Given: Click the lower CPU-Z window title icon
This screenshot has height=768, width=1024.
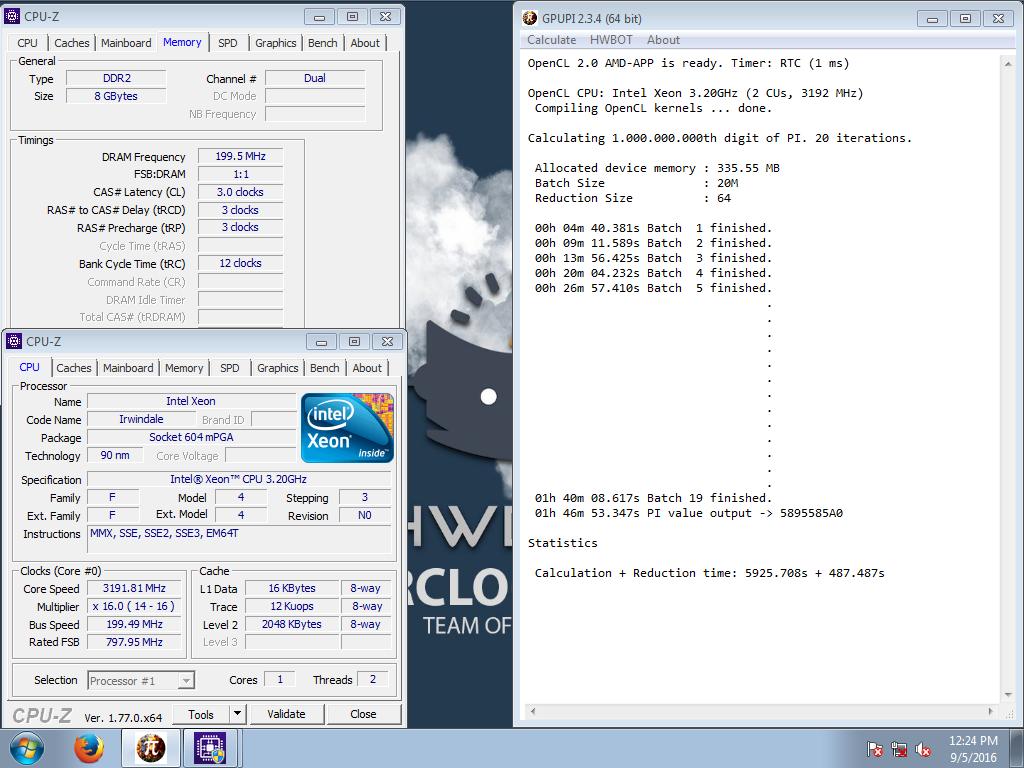Looking at the screenshot, I should [14, 341].
